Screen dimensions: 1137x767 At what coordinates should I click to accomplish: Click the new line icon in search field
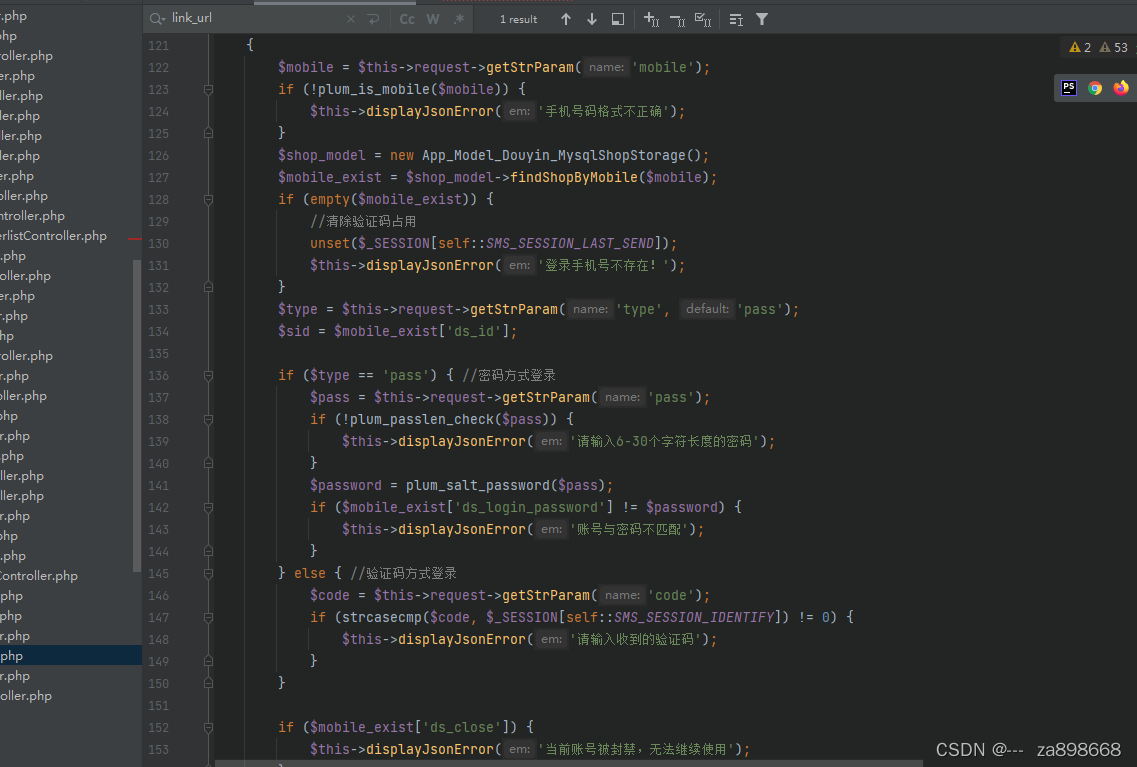click(x=373, y=19)
